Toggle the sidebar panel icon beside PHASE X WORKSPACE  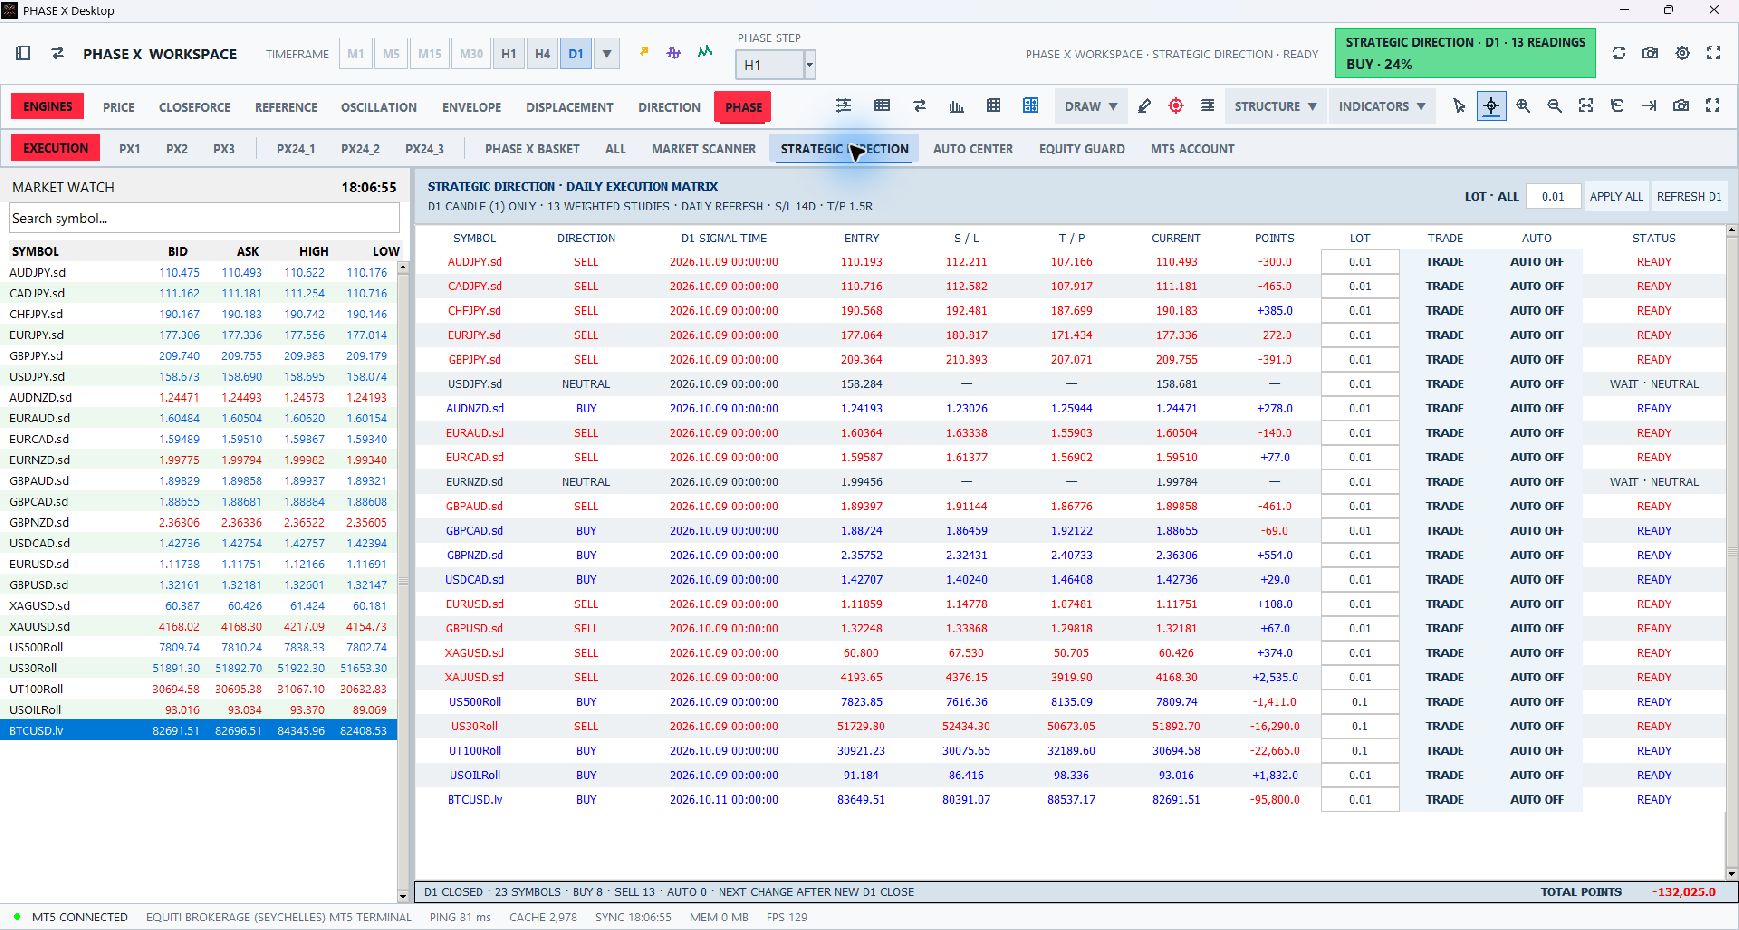pyautogui.click(x=23, y=53)
